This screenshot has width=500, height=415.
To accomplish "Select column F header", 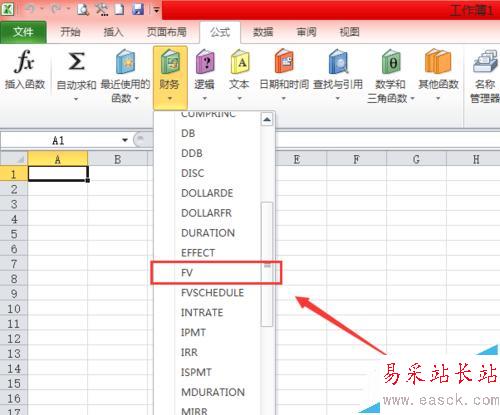I will [356, 159].
